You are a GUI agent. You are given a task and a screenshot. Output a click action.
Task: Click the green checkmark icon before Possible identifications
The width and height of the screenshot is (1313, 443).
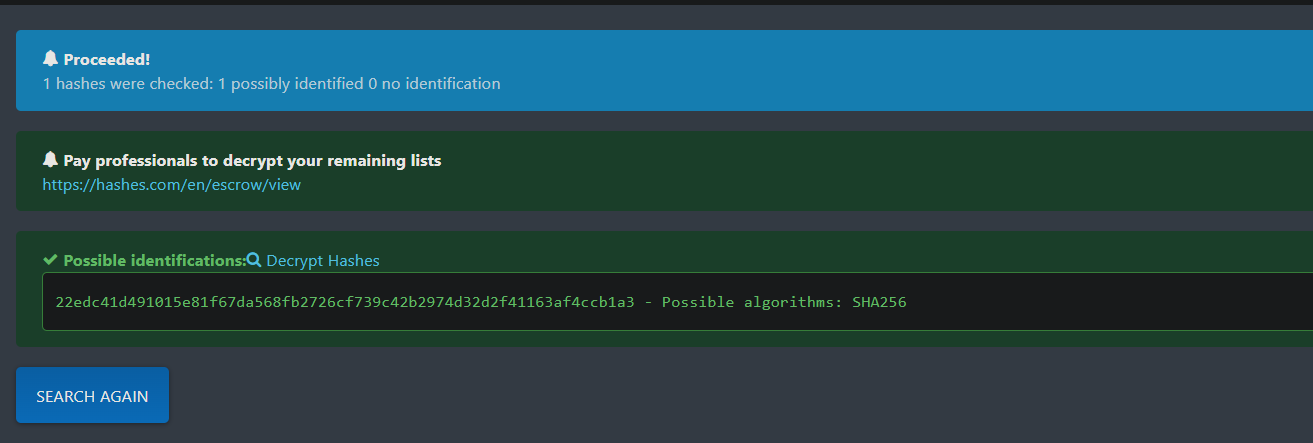50,260
